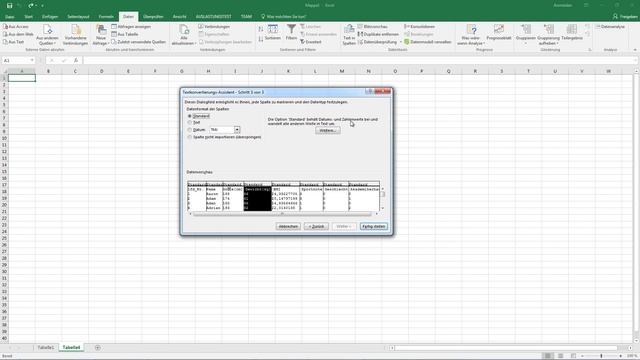Screen dimensions: 640x360
Task: Select the Standard radio button
Action: [x=189, y=116]
